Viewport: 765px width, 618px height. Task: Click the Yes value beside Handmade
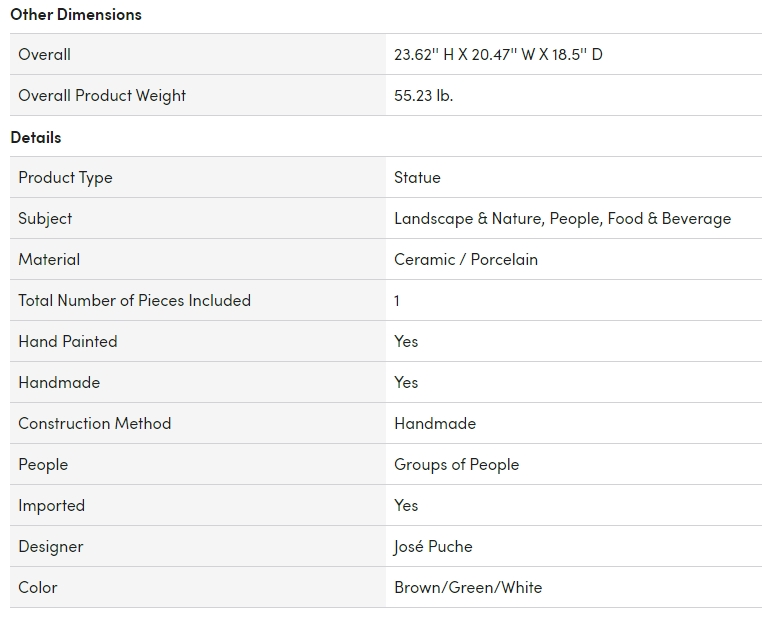click(406, 382)
